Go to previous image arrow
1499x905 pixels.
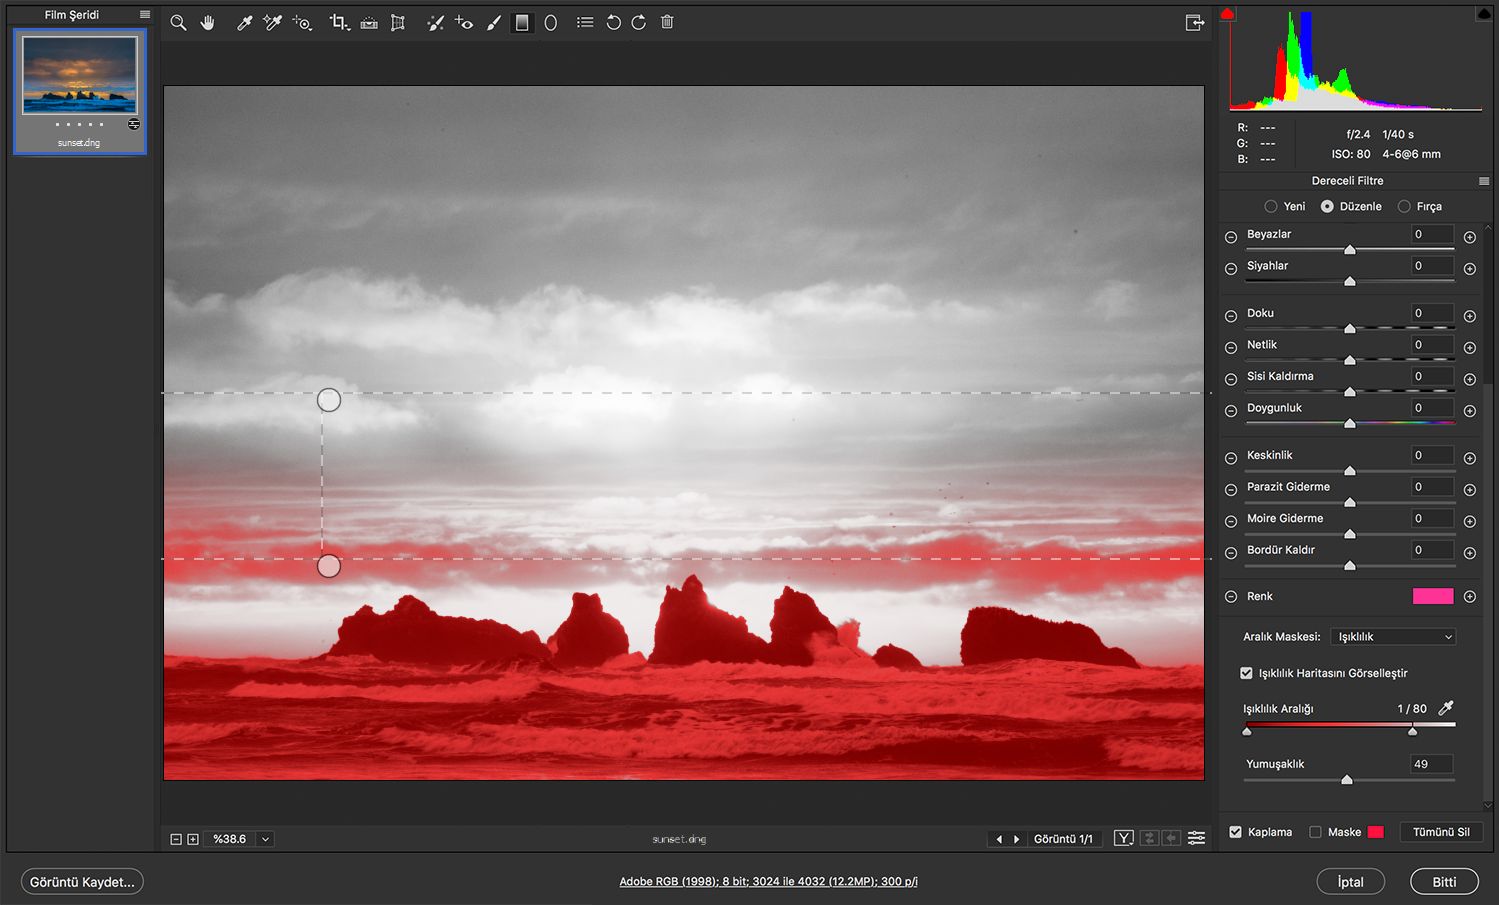point(999,839)
